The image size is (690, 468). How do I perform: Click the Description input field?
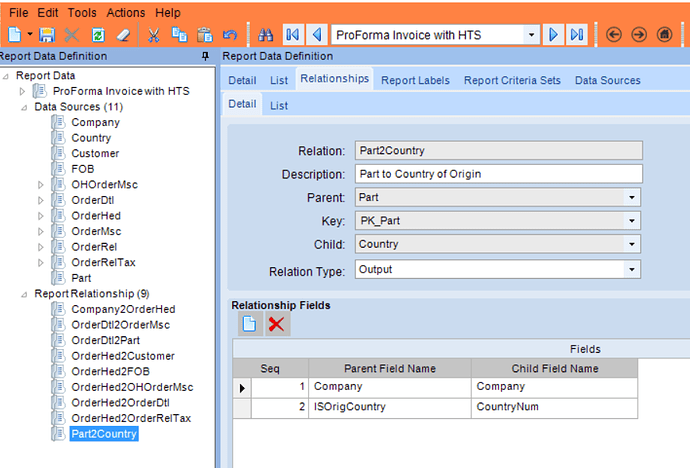pyautogui.click(x=499, y=174)
